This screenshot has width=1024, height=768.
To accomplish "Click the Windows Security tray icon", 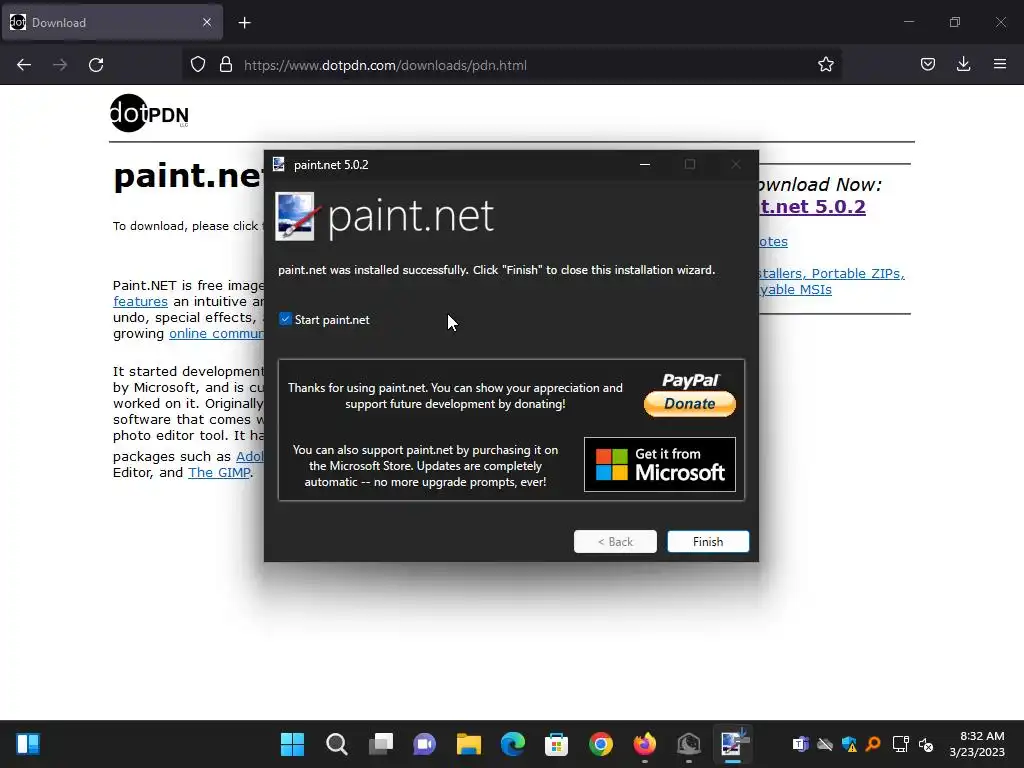I will click(849, 744).
